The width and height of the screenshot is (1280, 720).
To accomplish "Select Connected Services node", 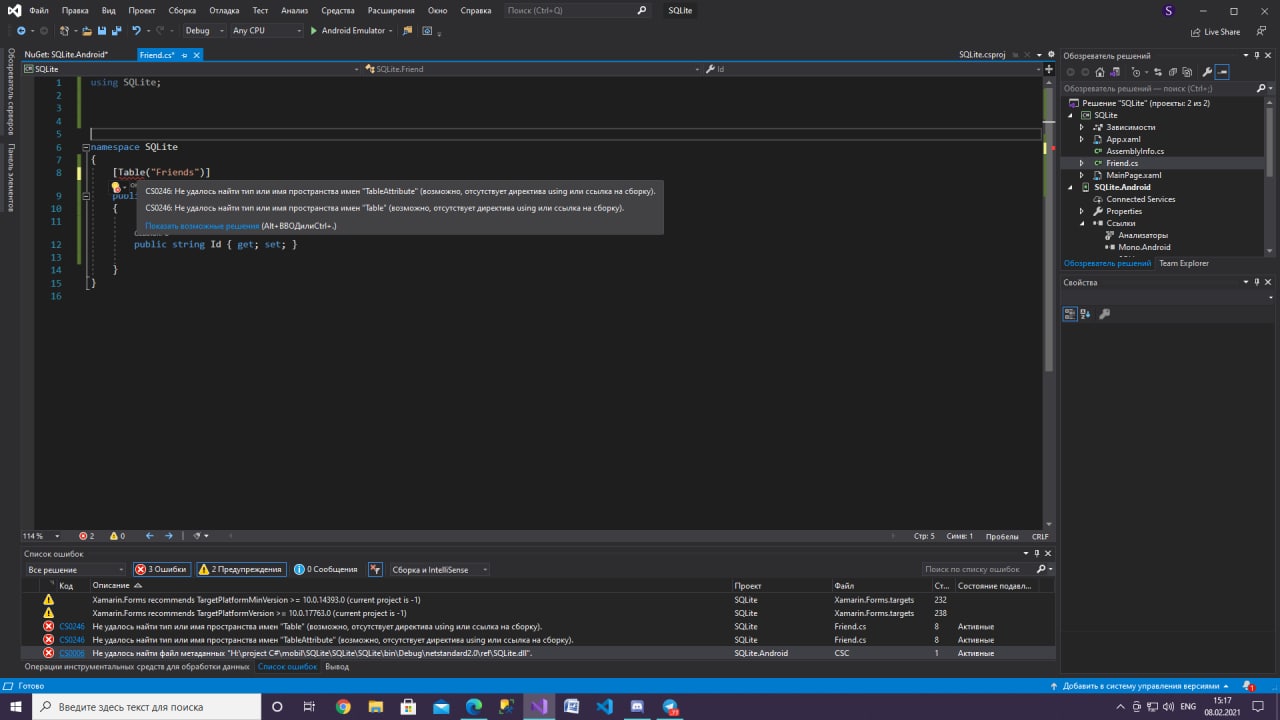I will pyautogui.click(x=1140, y=199).
